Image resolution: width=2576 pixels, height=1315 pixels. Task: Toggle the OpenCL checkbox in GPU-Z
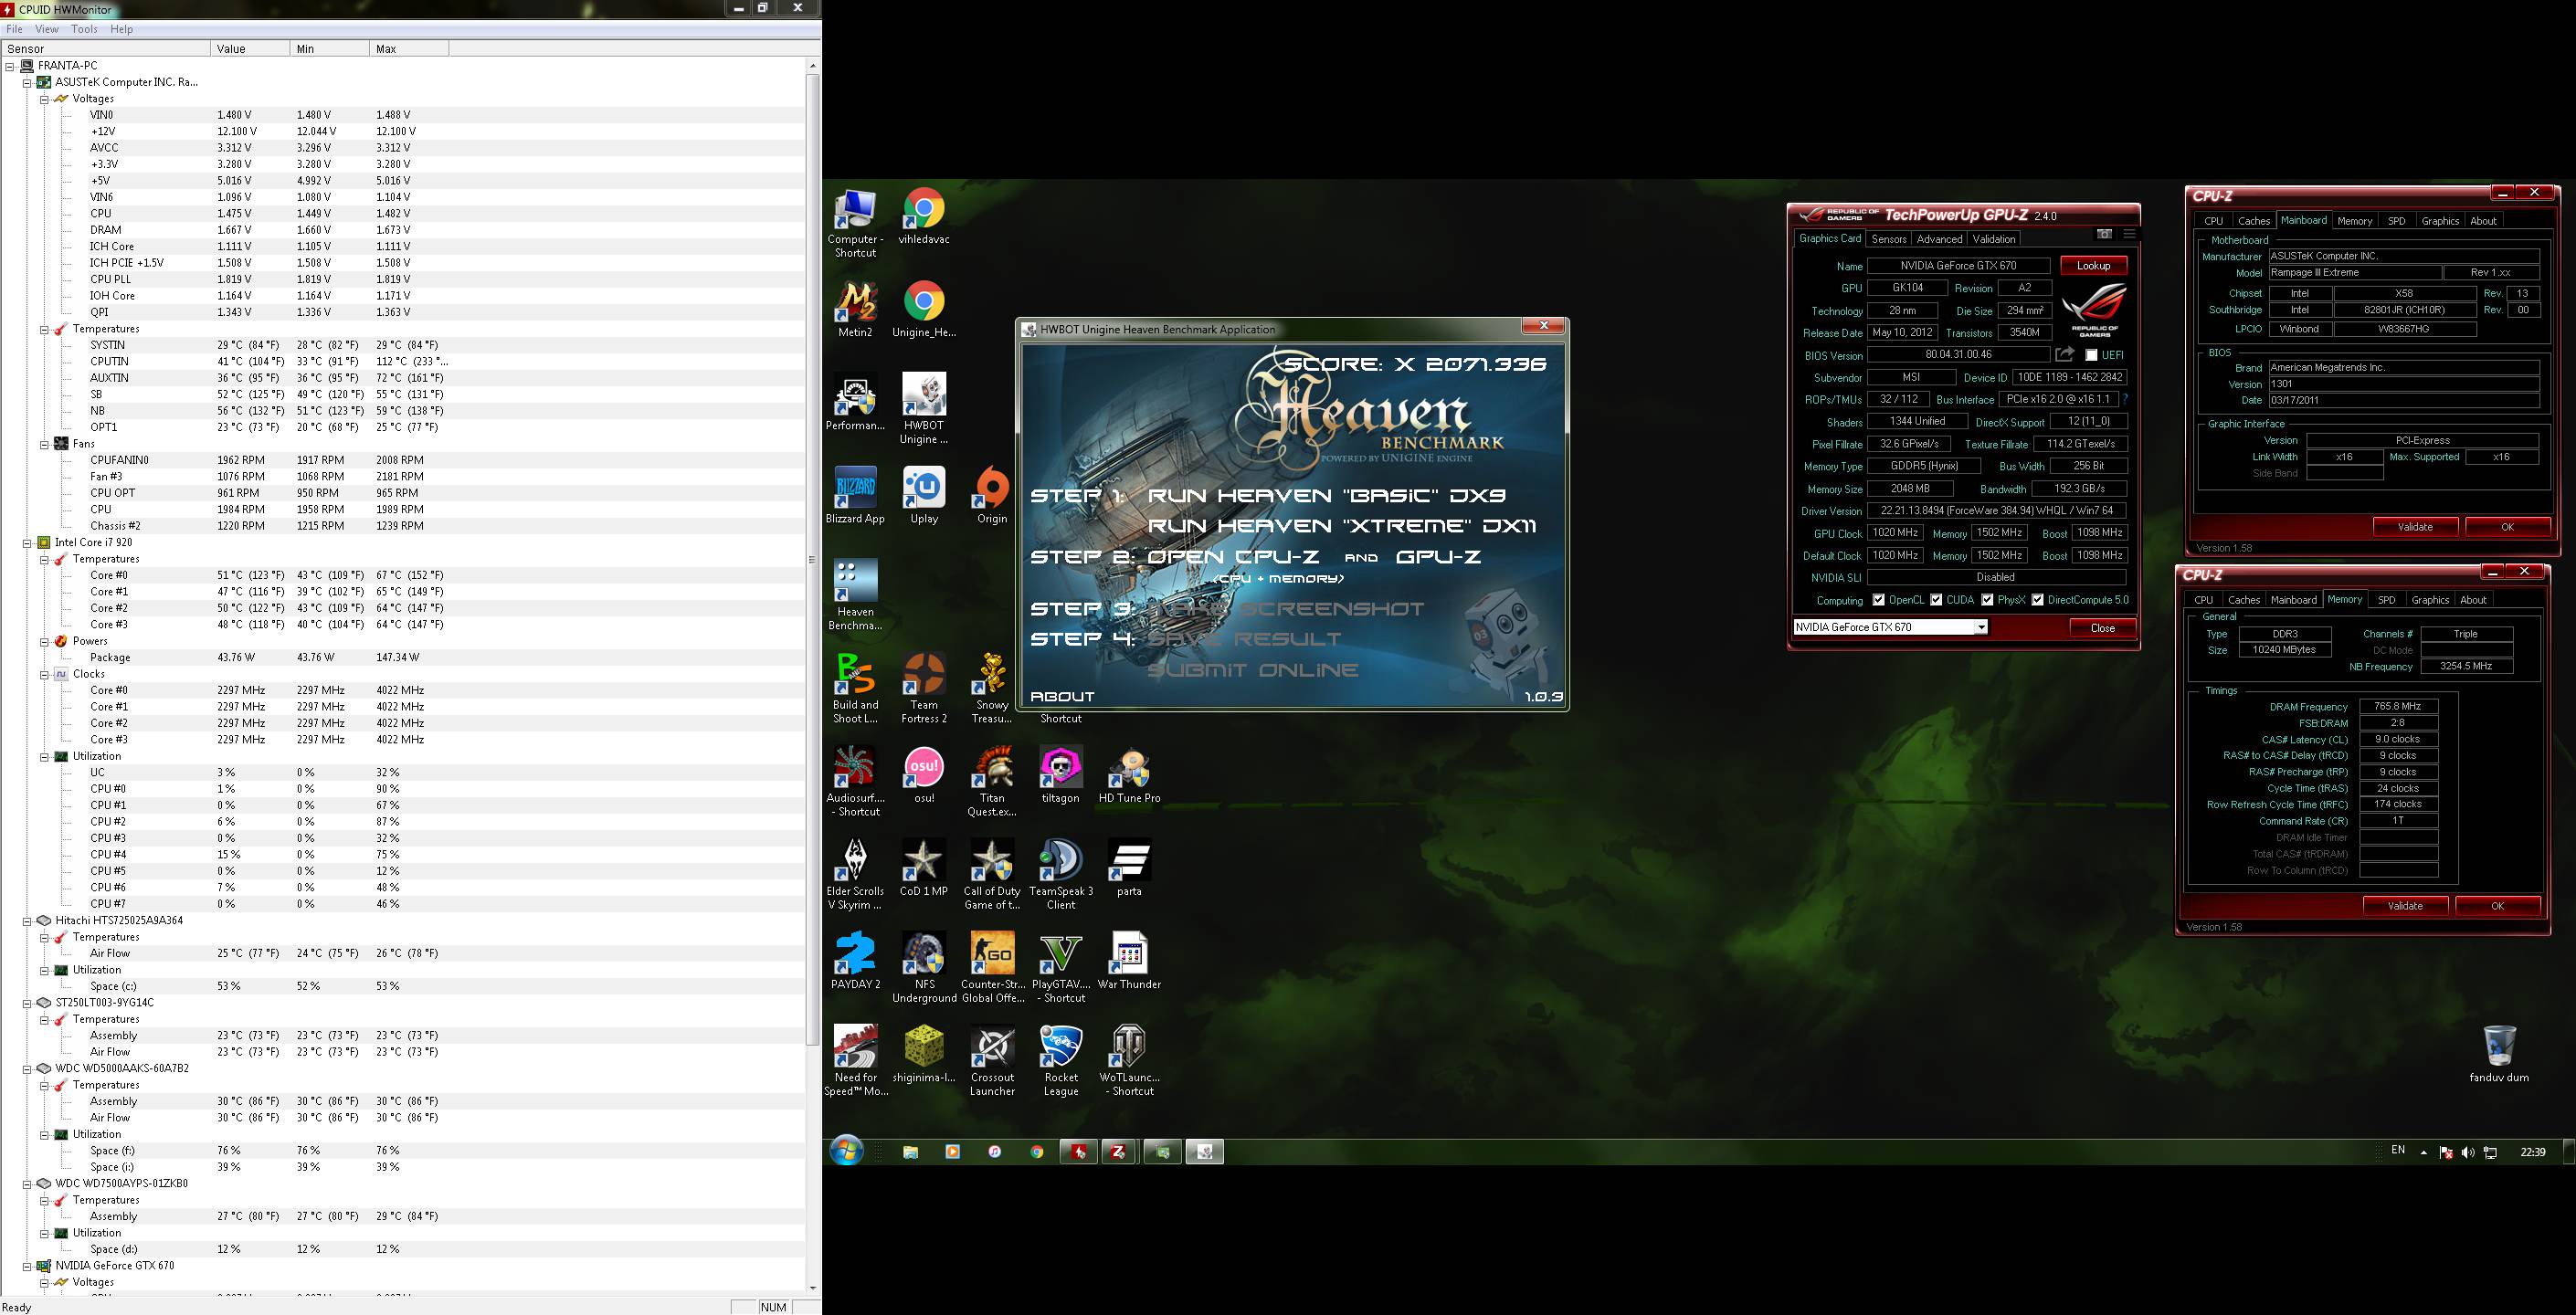[1879, 600]
